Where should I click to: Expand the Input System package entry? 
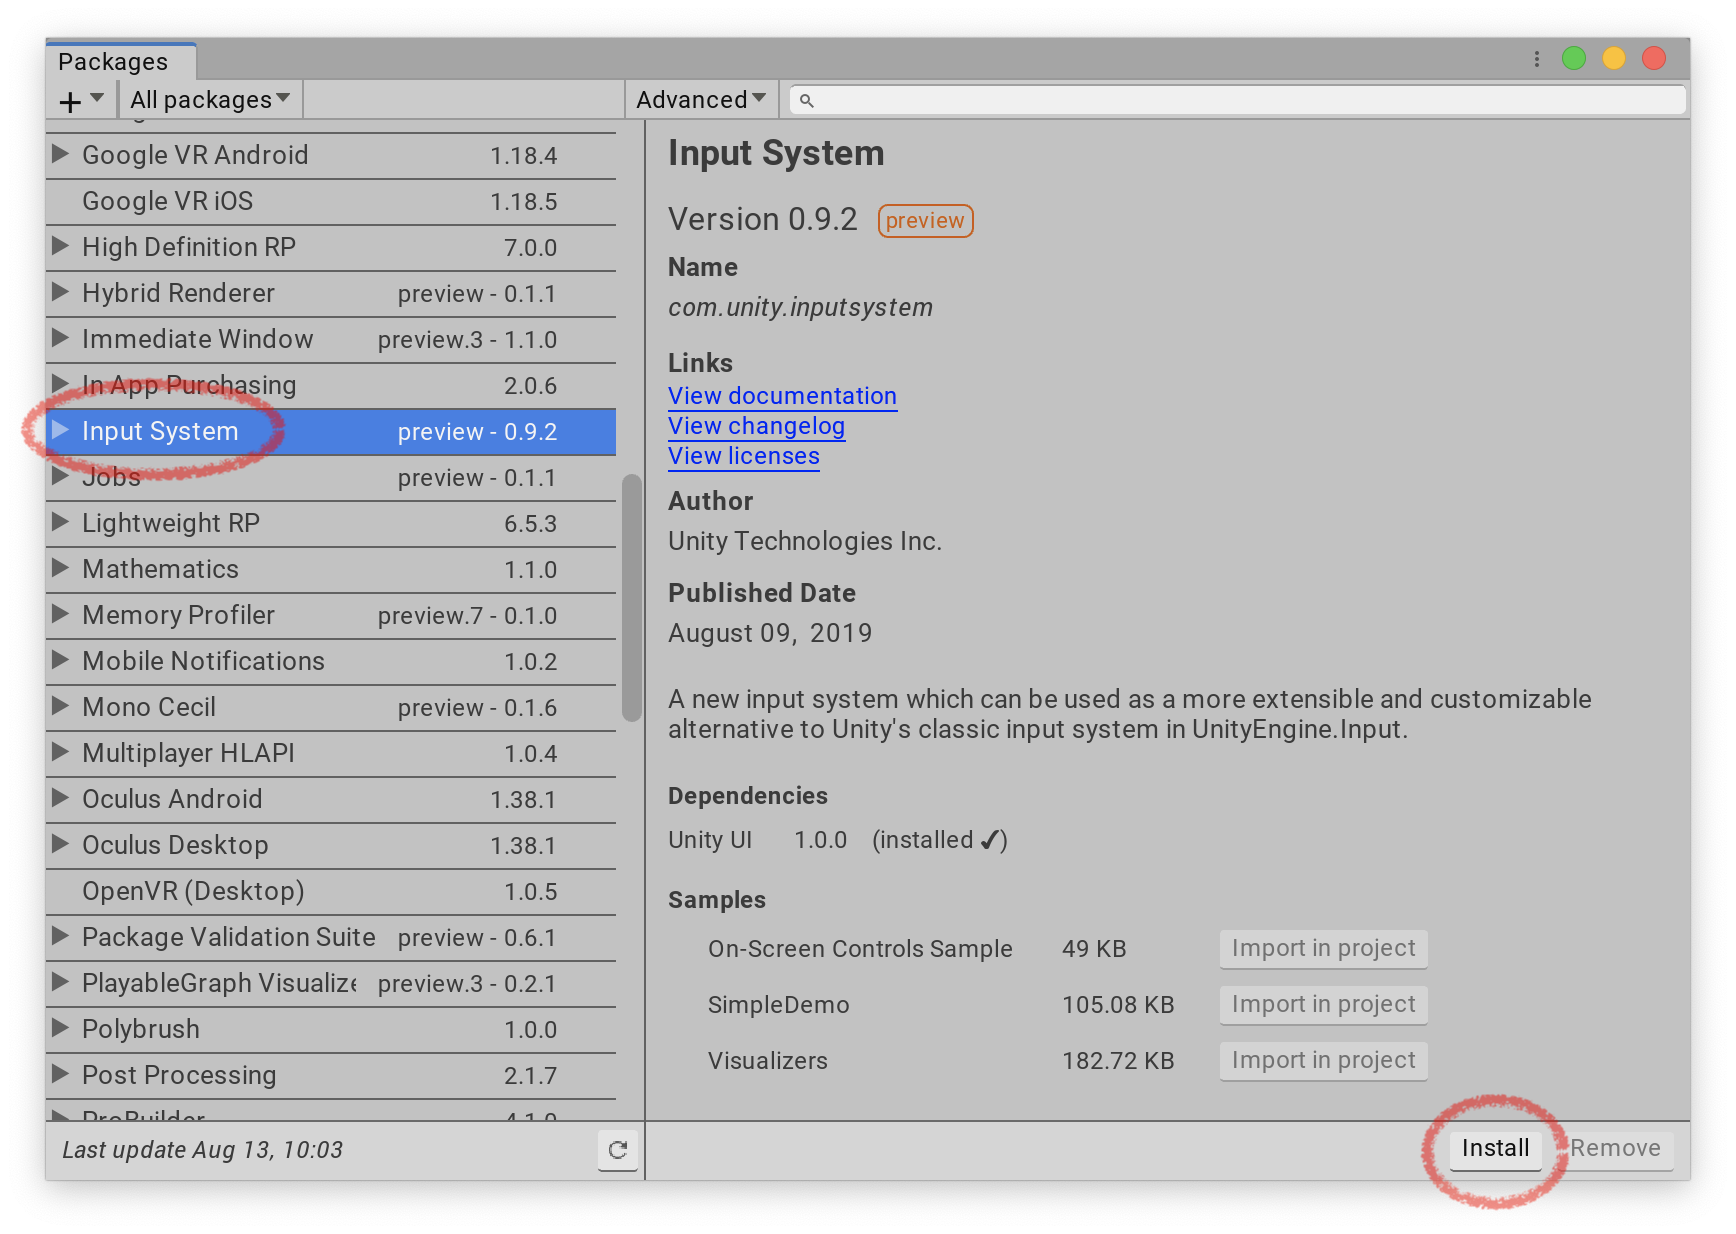click(x=60, y=431)
